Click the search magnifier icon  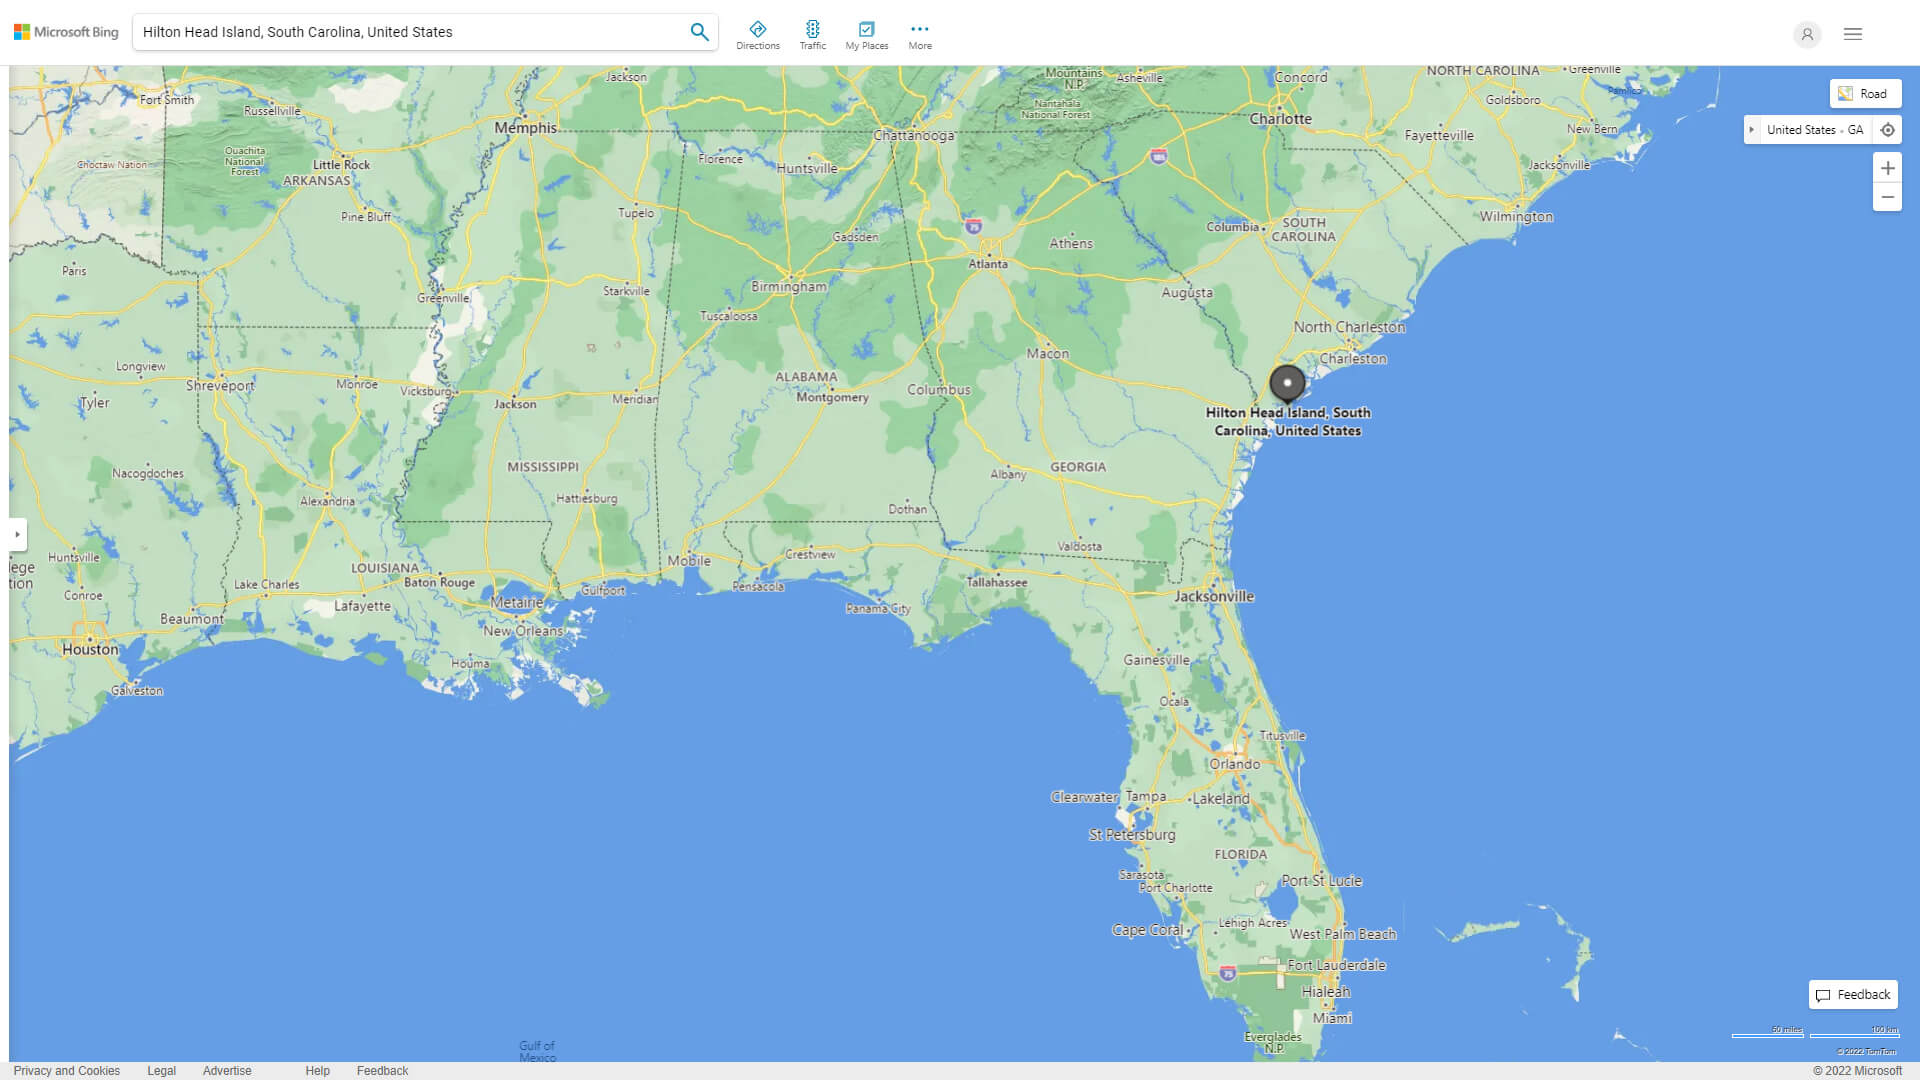coord(699,31)
